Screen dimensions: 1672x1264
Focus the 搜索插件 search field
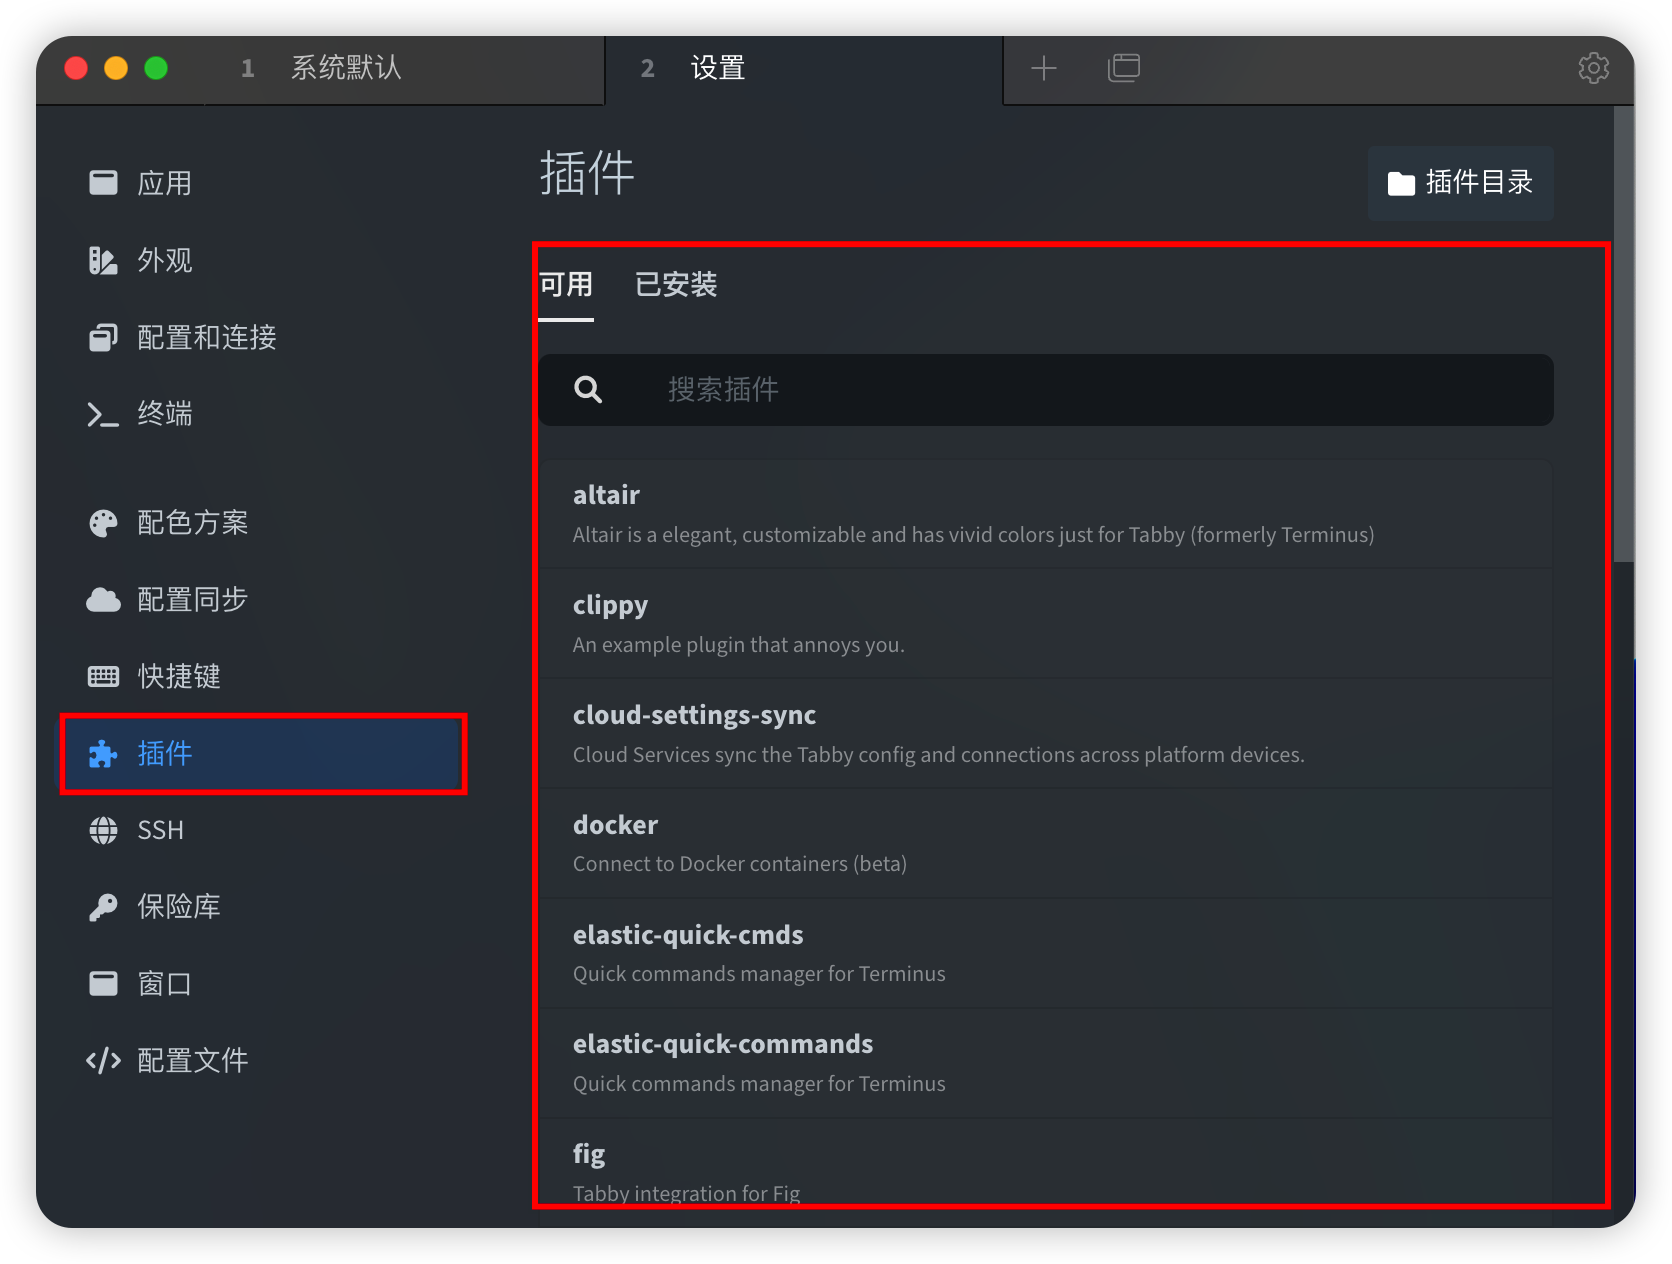tap(1046, 390)
